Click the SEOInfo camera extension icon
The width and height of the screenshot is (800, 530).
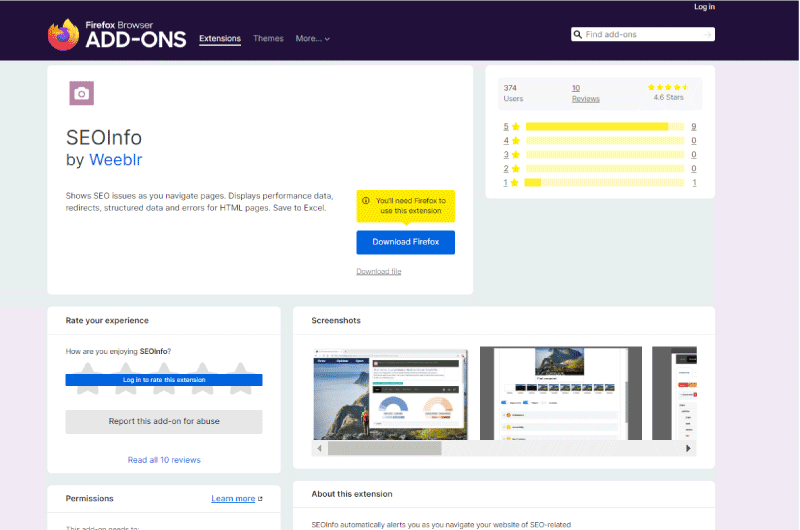(82, 93)
